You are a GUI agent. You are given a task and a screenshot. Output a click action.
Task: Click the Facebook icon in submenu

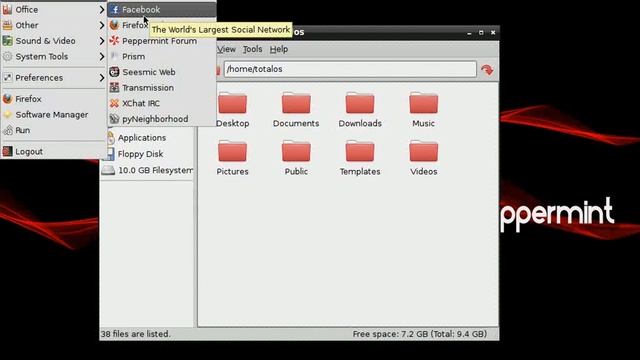click(x=115, y=9)
